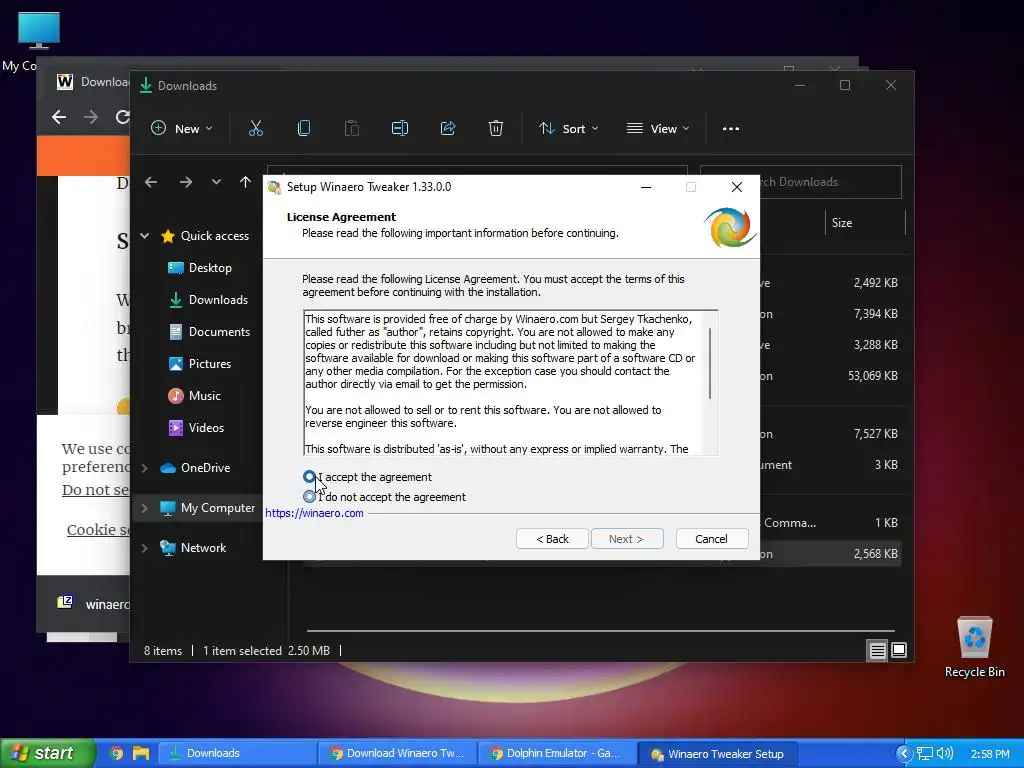Collapse the Quick access tree node
This screenshot has height=768, width=1024.
coord(145,236)
